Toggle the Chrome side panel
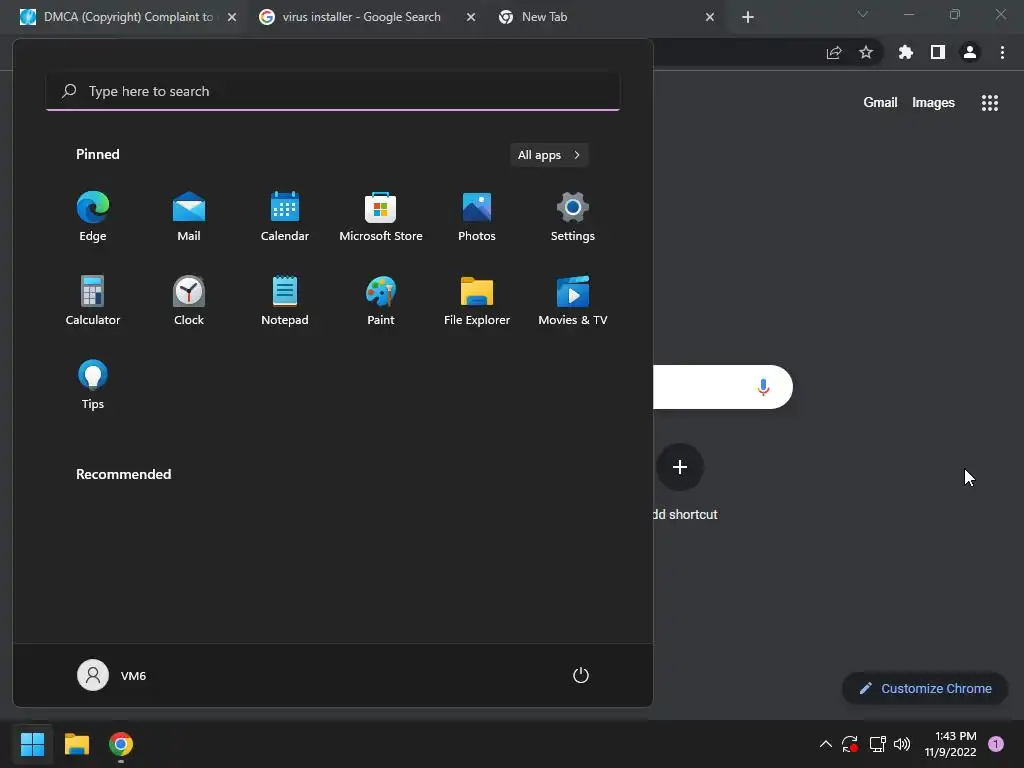 (938, 52)
